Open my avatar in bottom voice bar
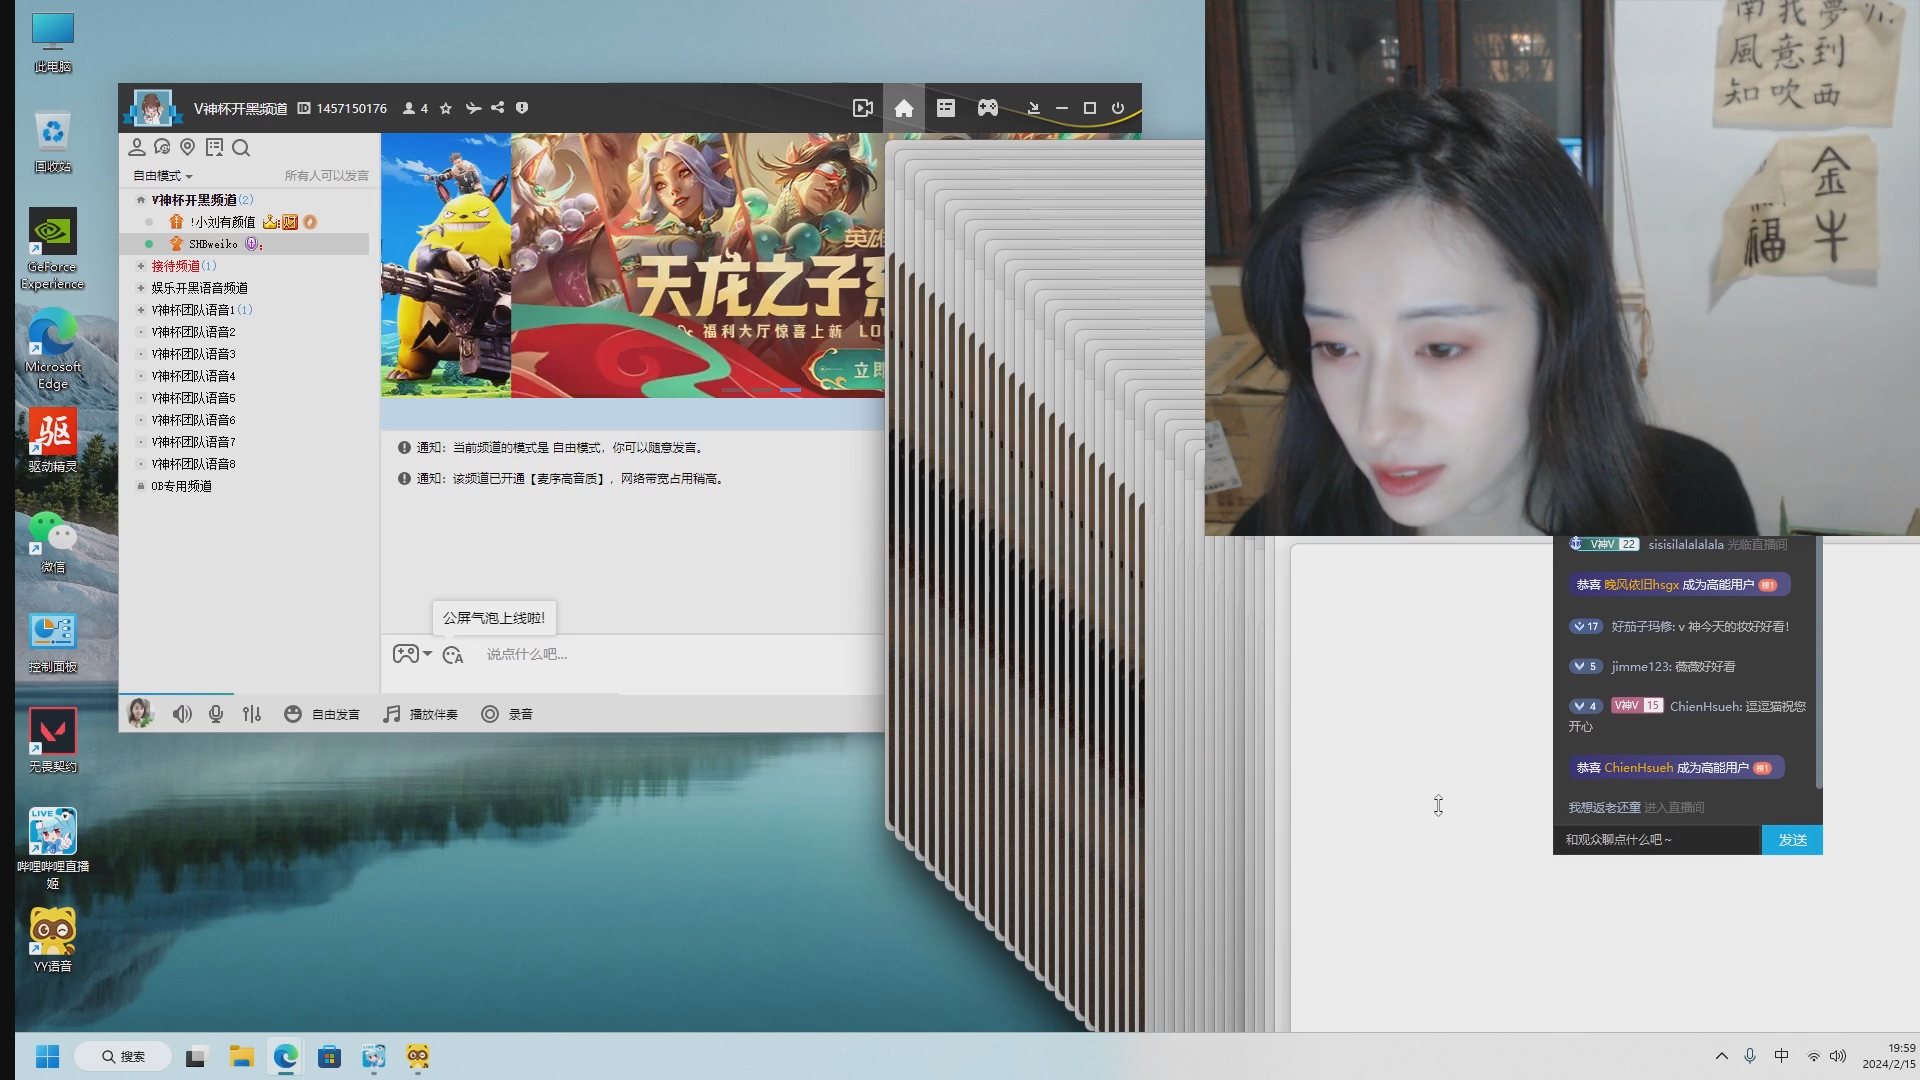Image resolution: width=1920 pixels, height=1080 pixels. pyautogui.click(x=140, y=713)
